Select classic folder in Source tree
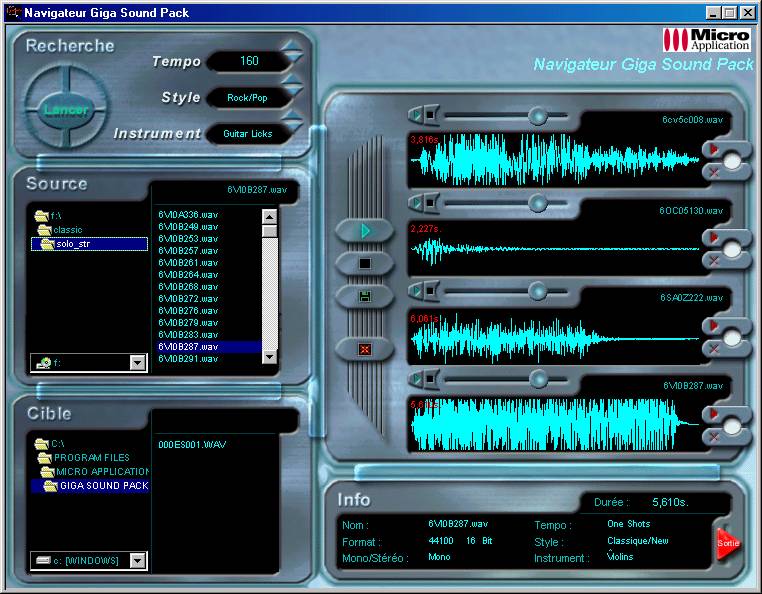This screenshot has height=594, width=762. [60, 229]
